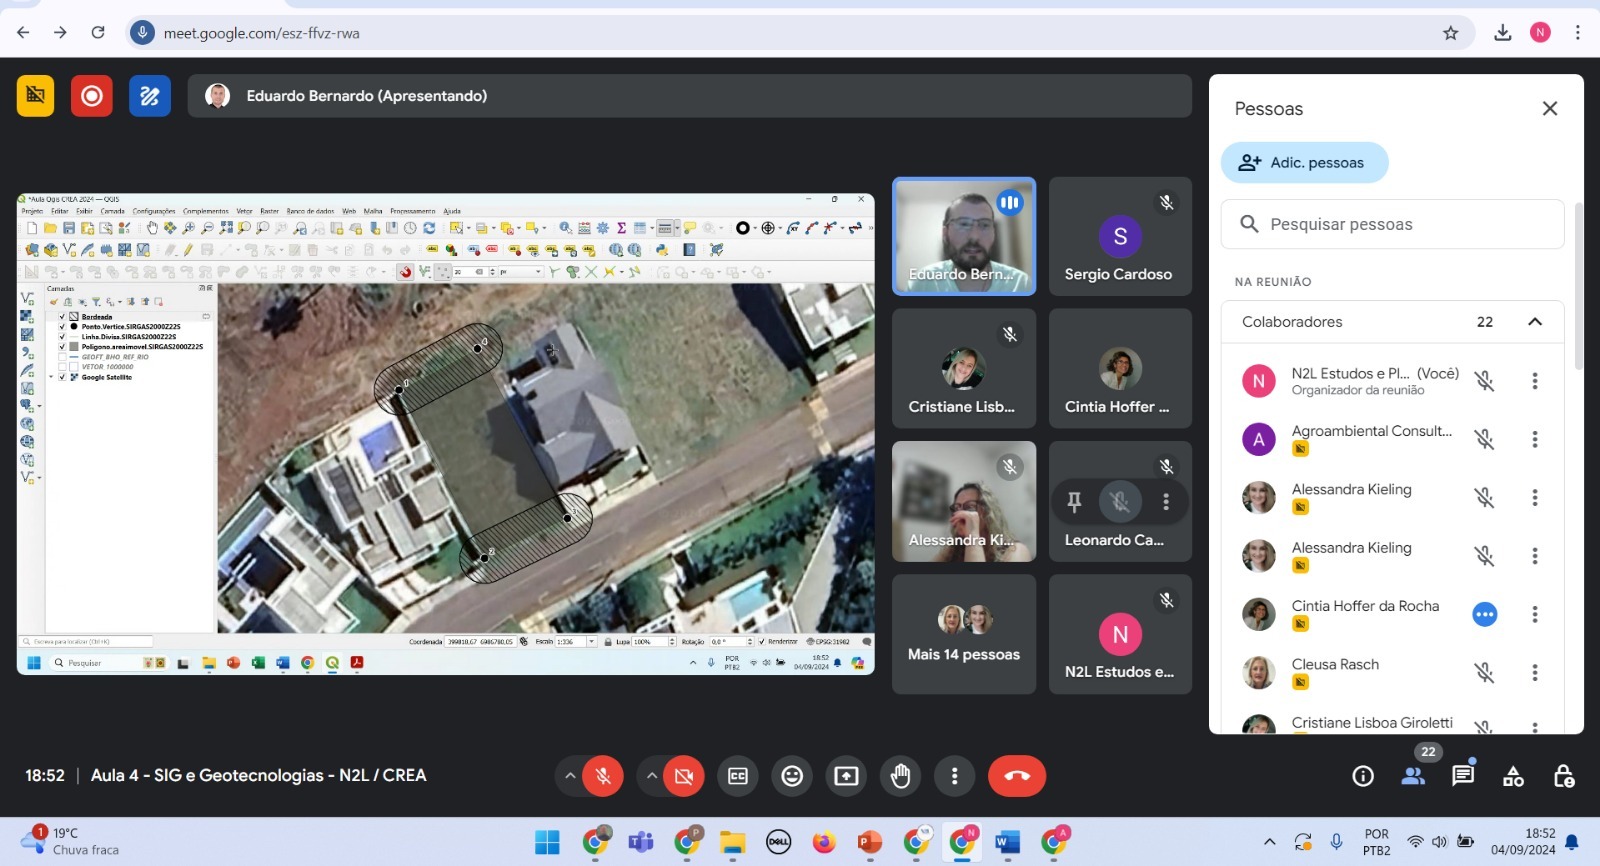Mute Cleusa Rasch in people list
This screenshot has width=1600, height=866.
tap(1484, 673)
